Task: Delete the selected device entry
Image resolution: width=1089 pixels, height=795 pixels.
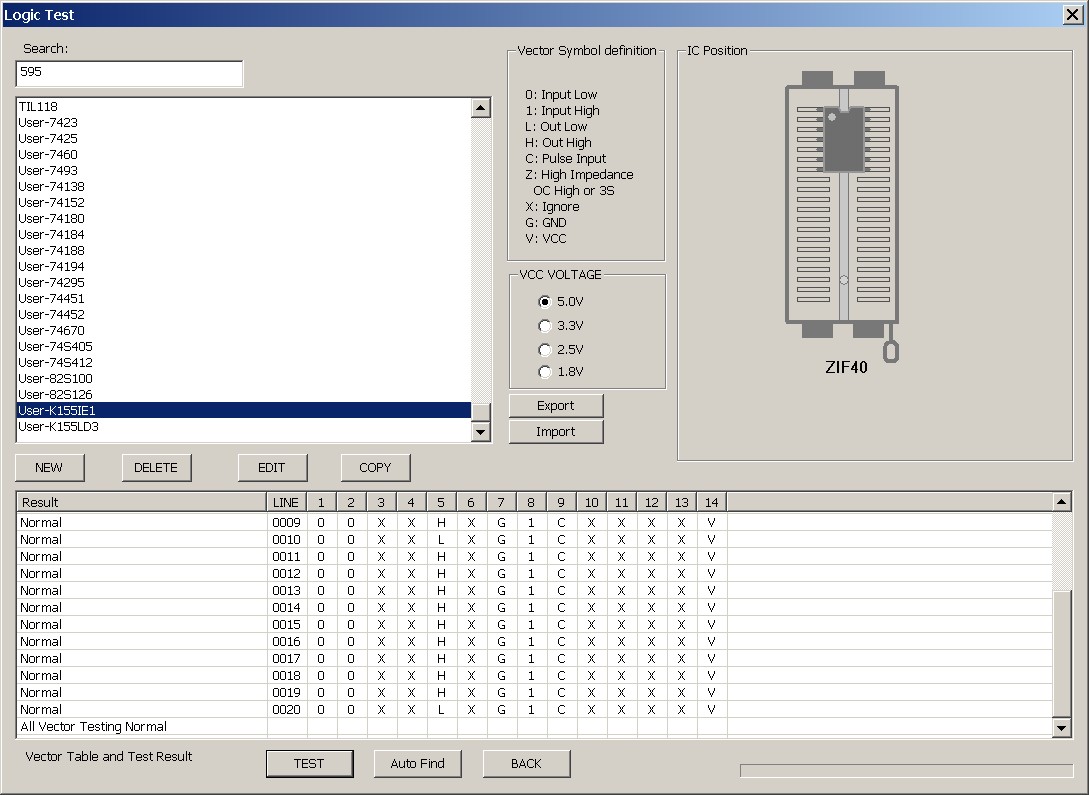Action: tap(156, 467)
